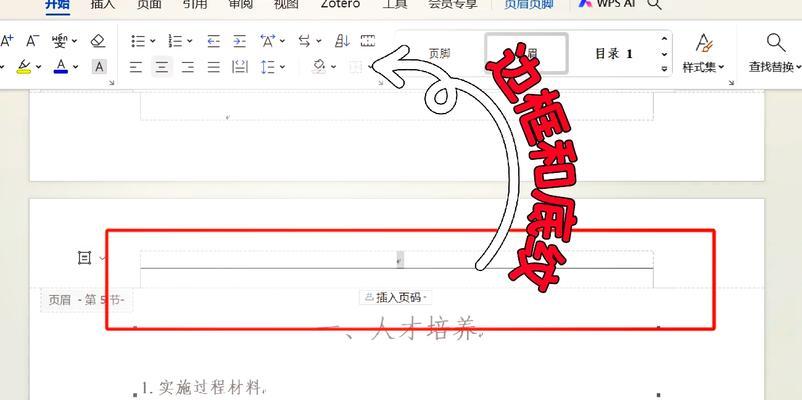Screen dimensions: 802x400
Task: Click the 插入页码 button
Action: tap(395, 297)
